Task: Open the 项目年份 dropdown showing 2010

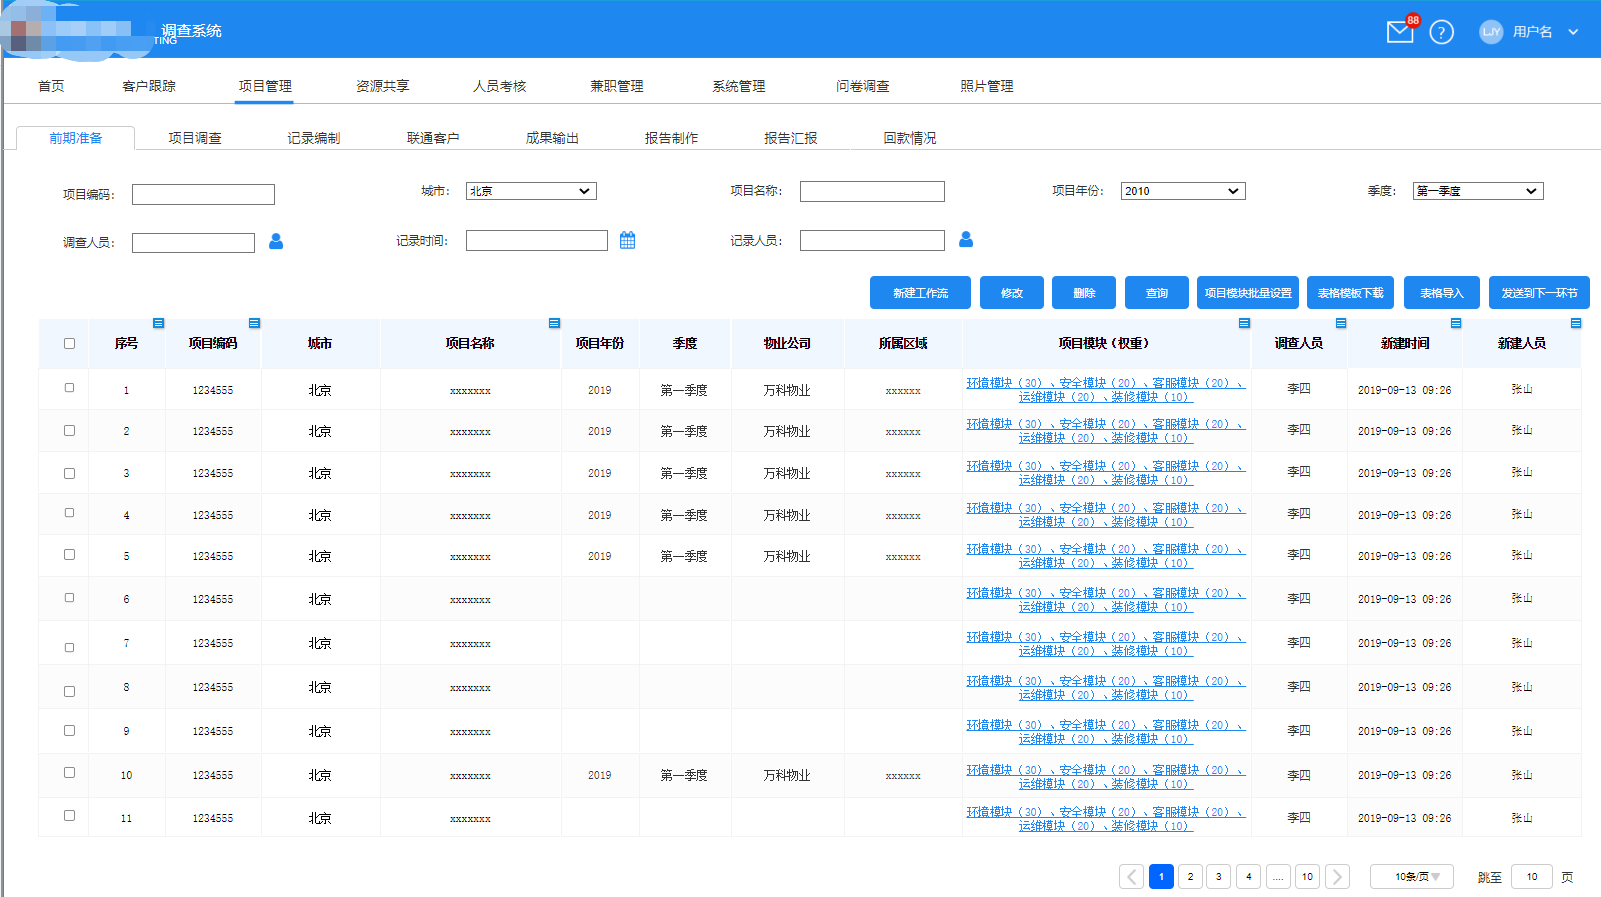Action: click(x=1183, y=191)
